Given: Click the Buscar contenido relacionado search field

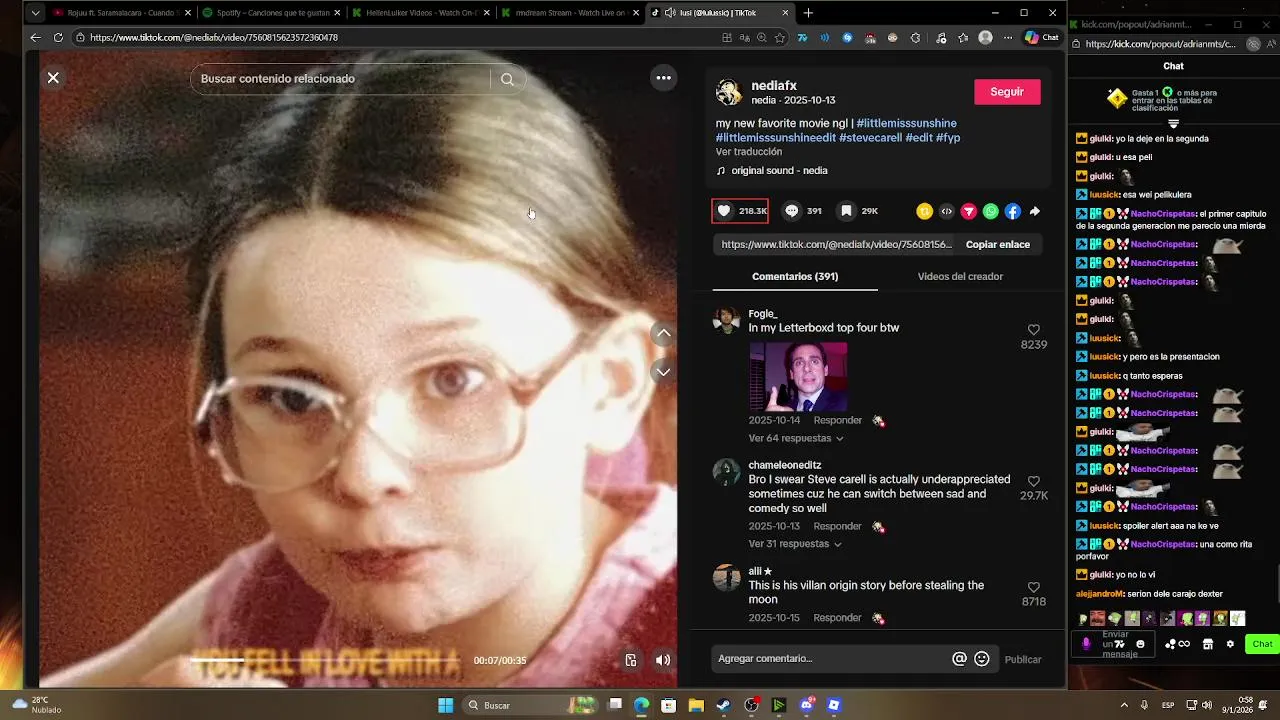Looking at the screenshot, I should [340, 79].
